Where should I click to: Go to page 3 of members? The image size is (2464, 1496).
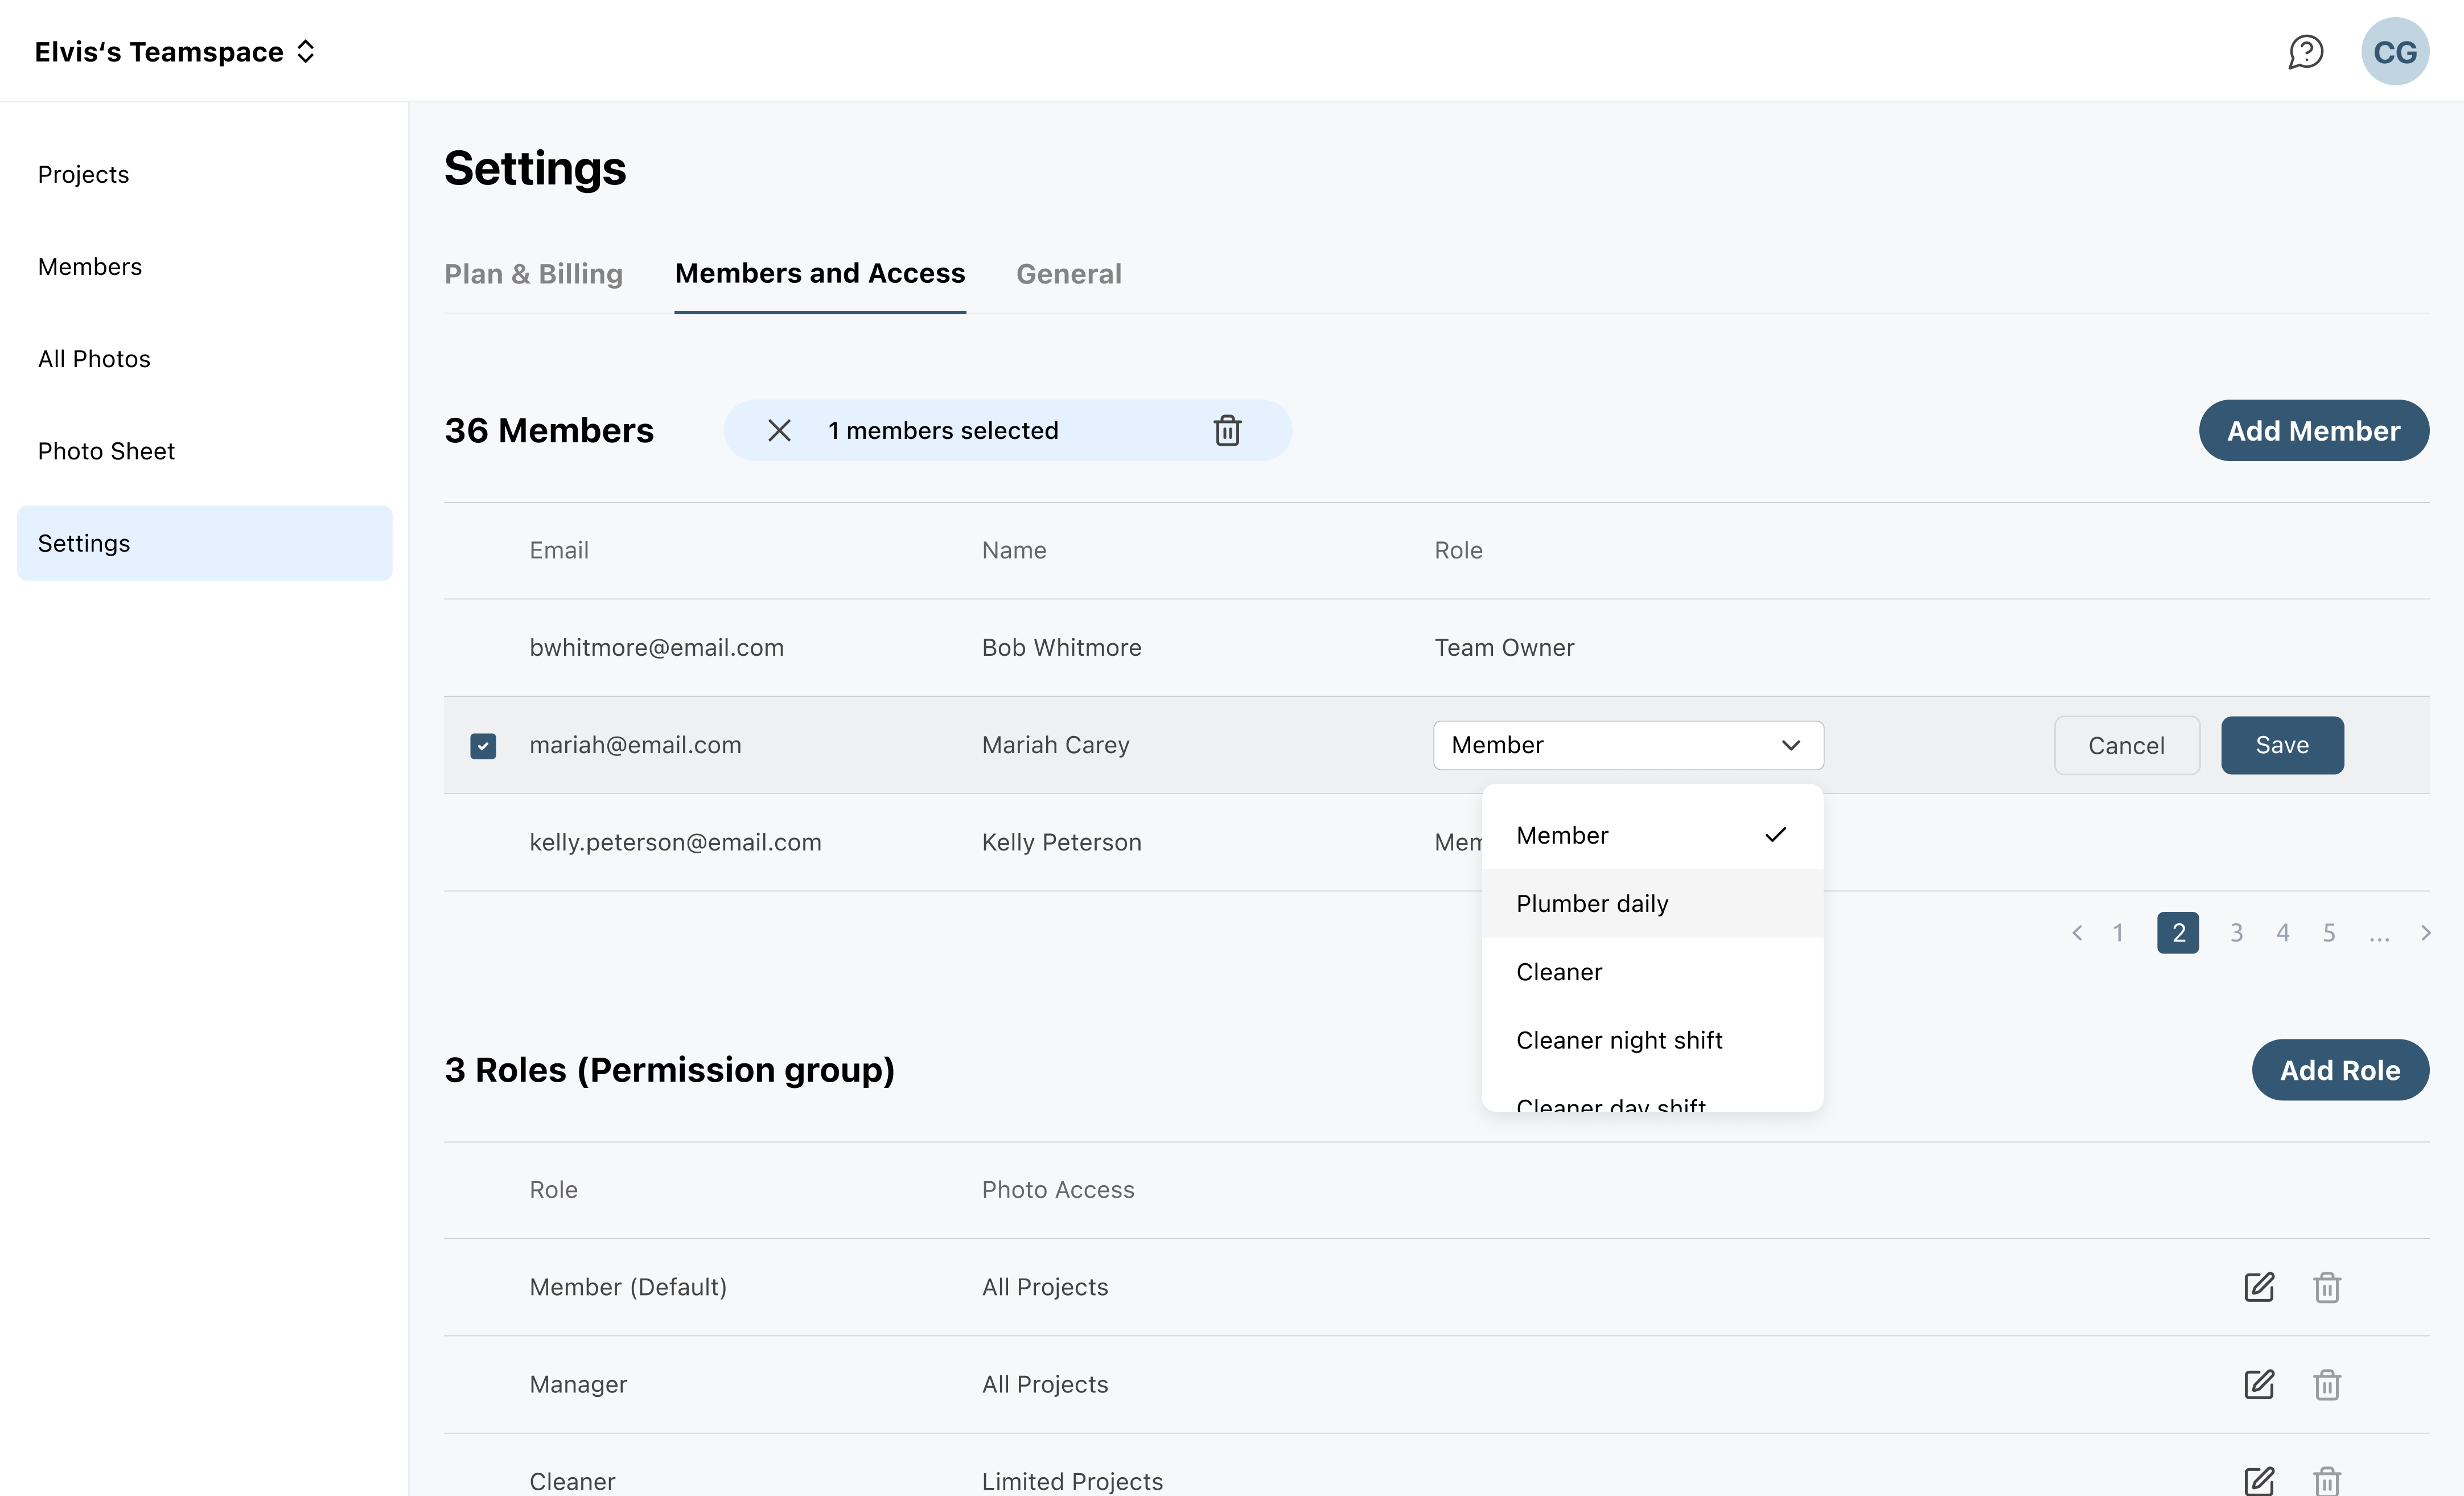tap(2236, 933)
